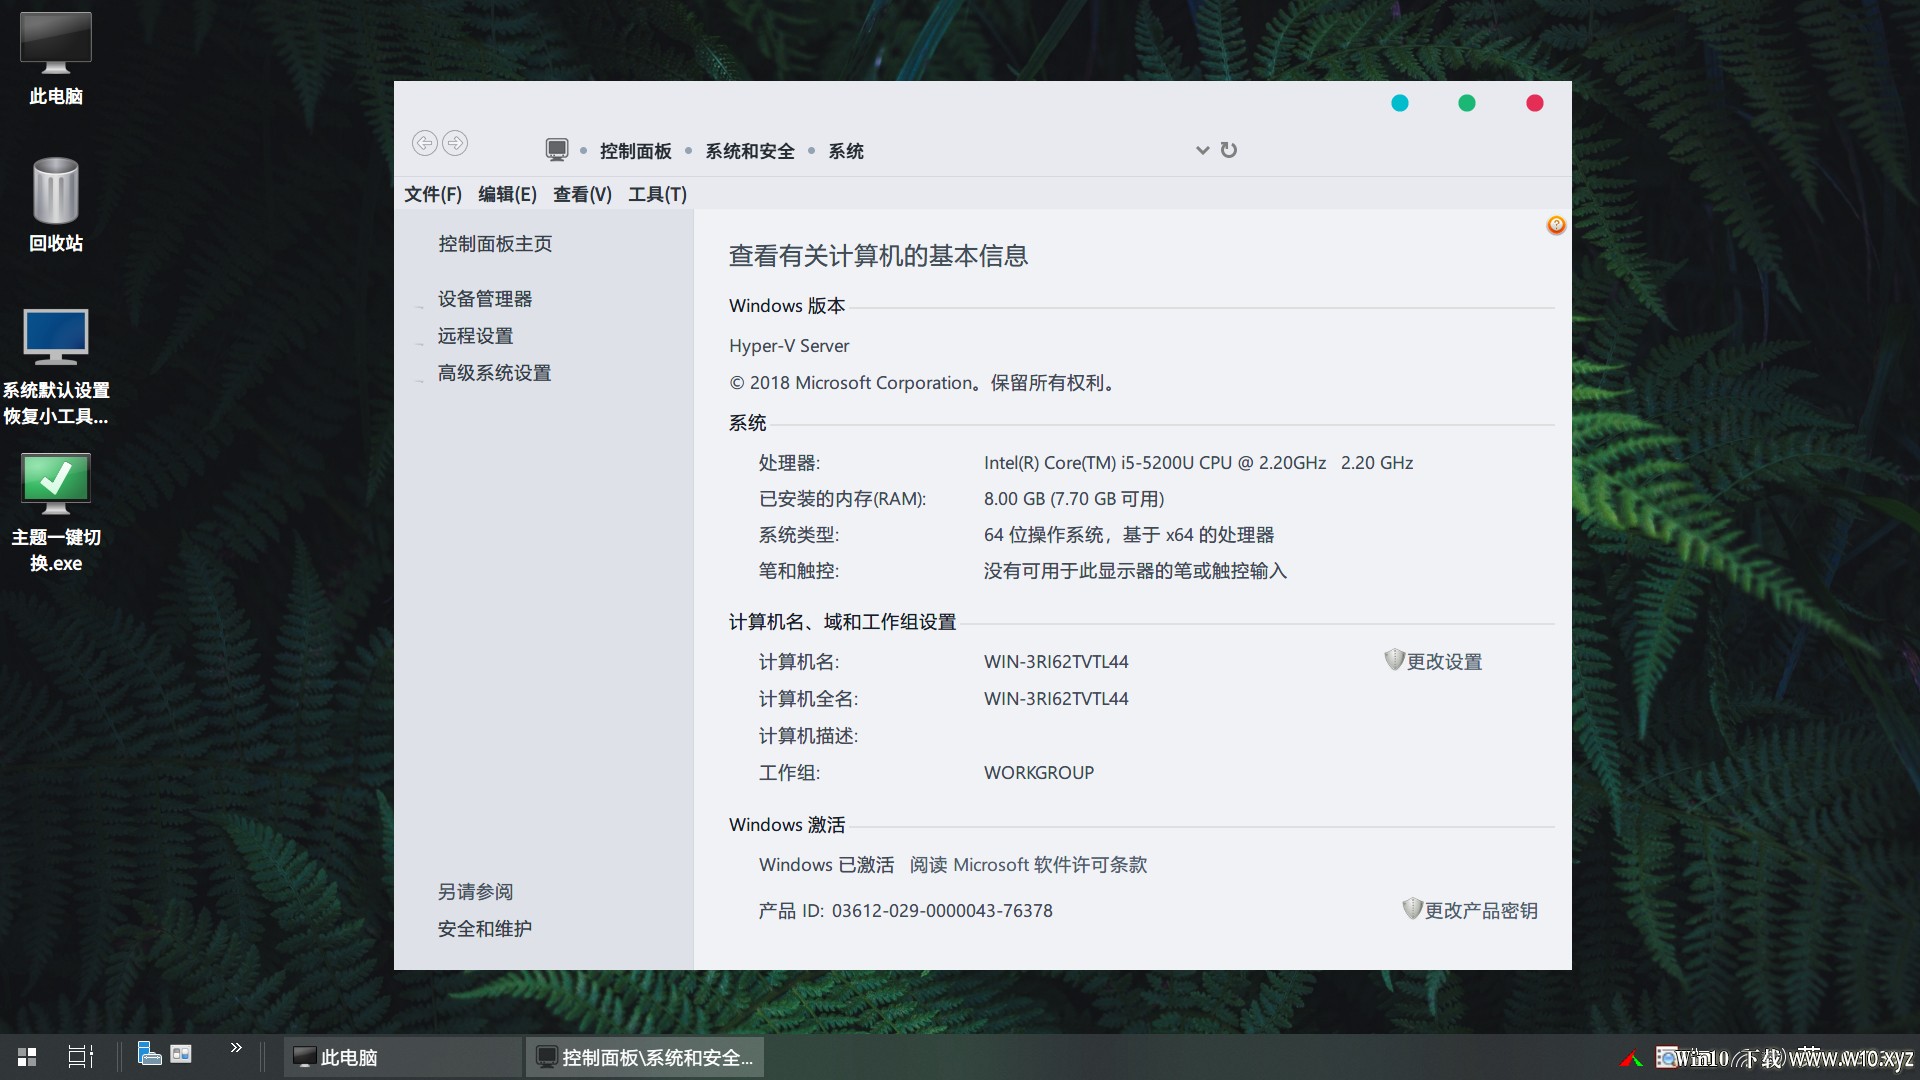Click the back navigation arrow
Viewport: 1920px width, 1080px height.
coord(424,144)
